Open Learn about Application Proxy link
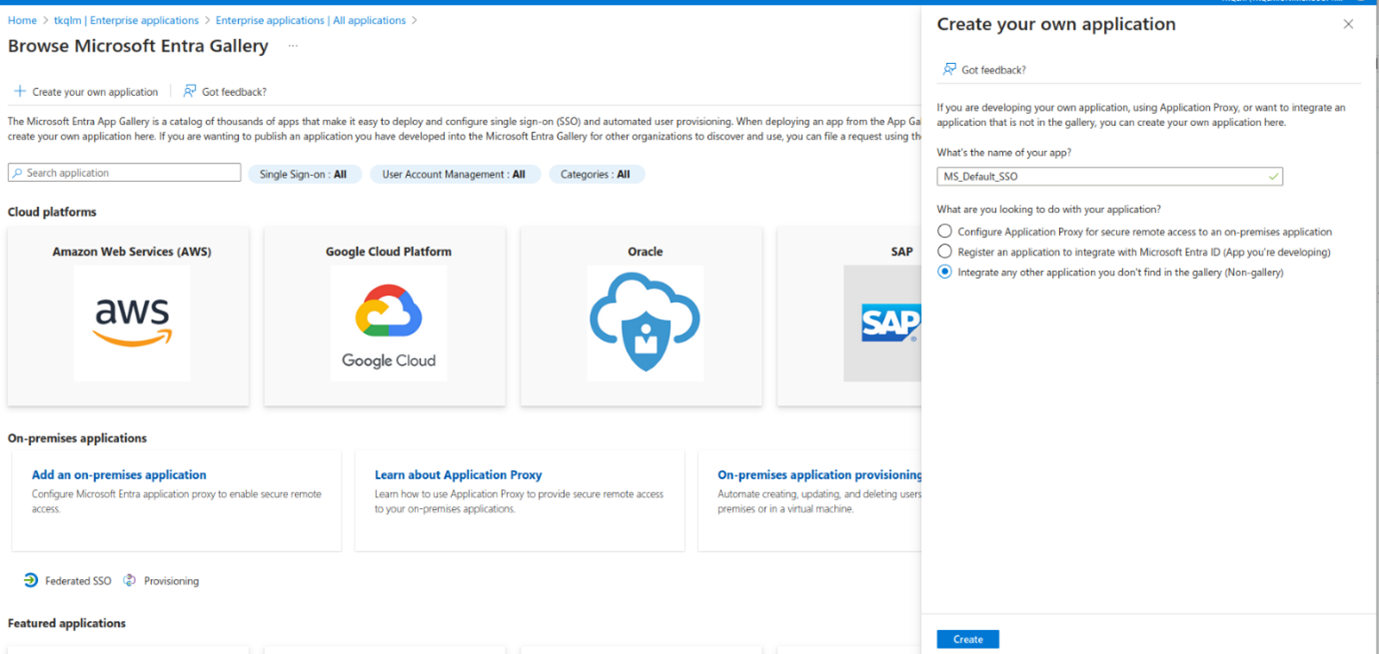This screenshot has height=654, width=1379. tap(458, 475)
